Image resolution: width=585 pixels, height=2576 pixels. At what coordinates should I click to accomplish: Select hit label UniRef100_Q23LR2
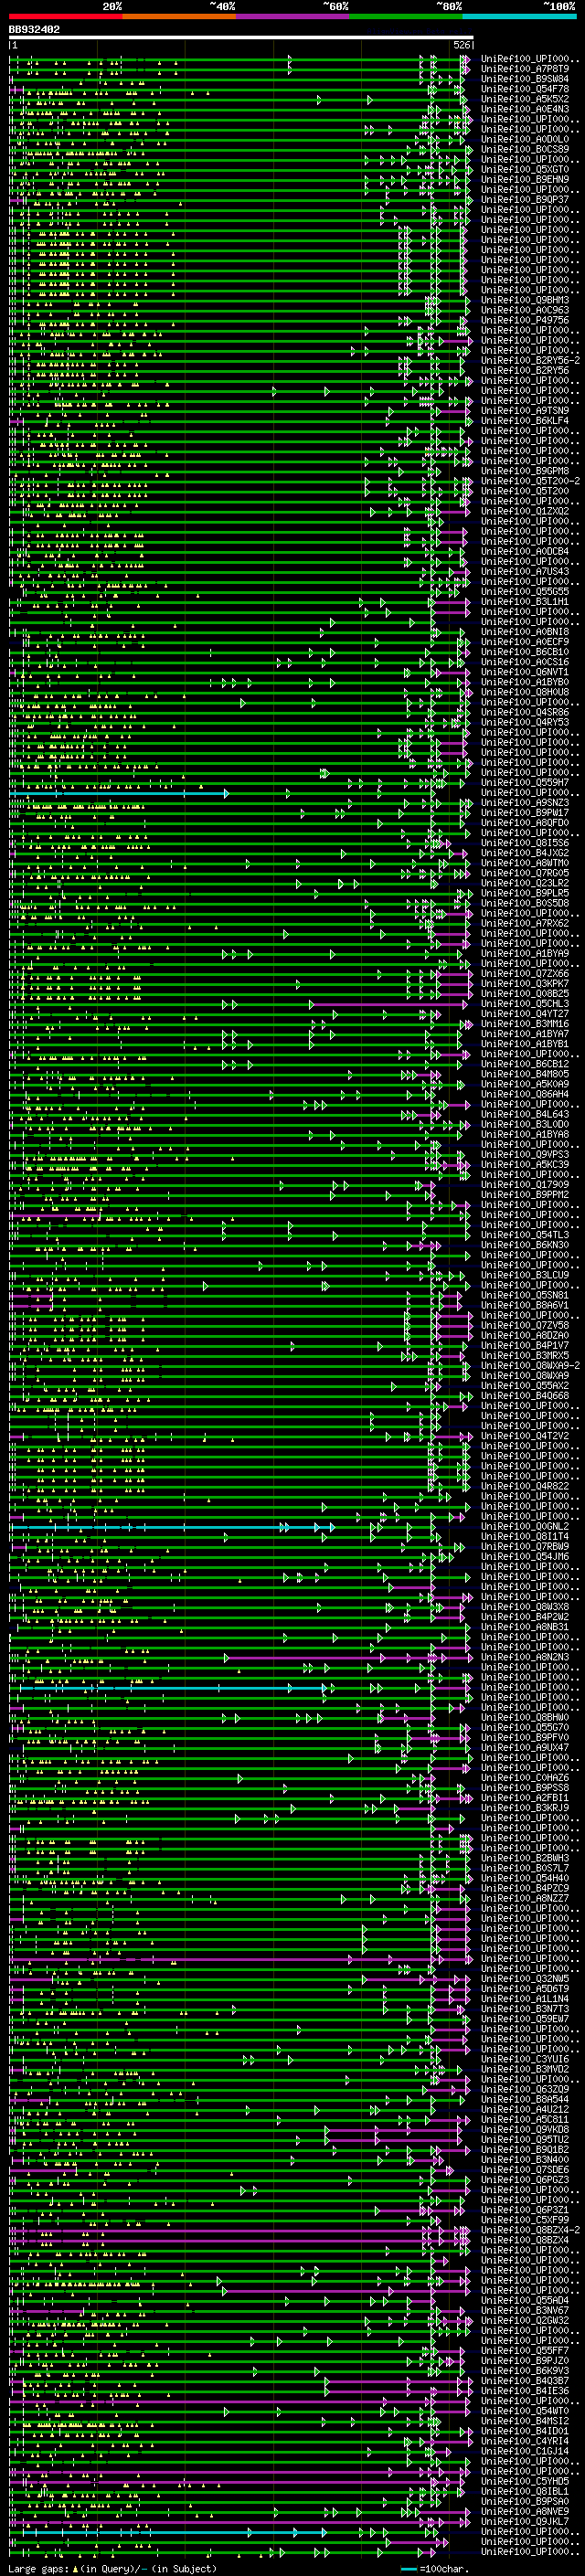click(525, 883)
